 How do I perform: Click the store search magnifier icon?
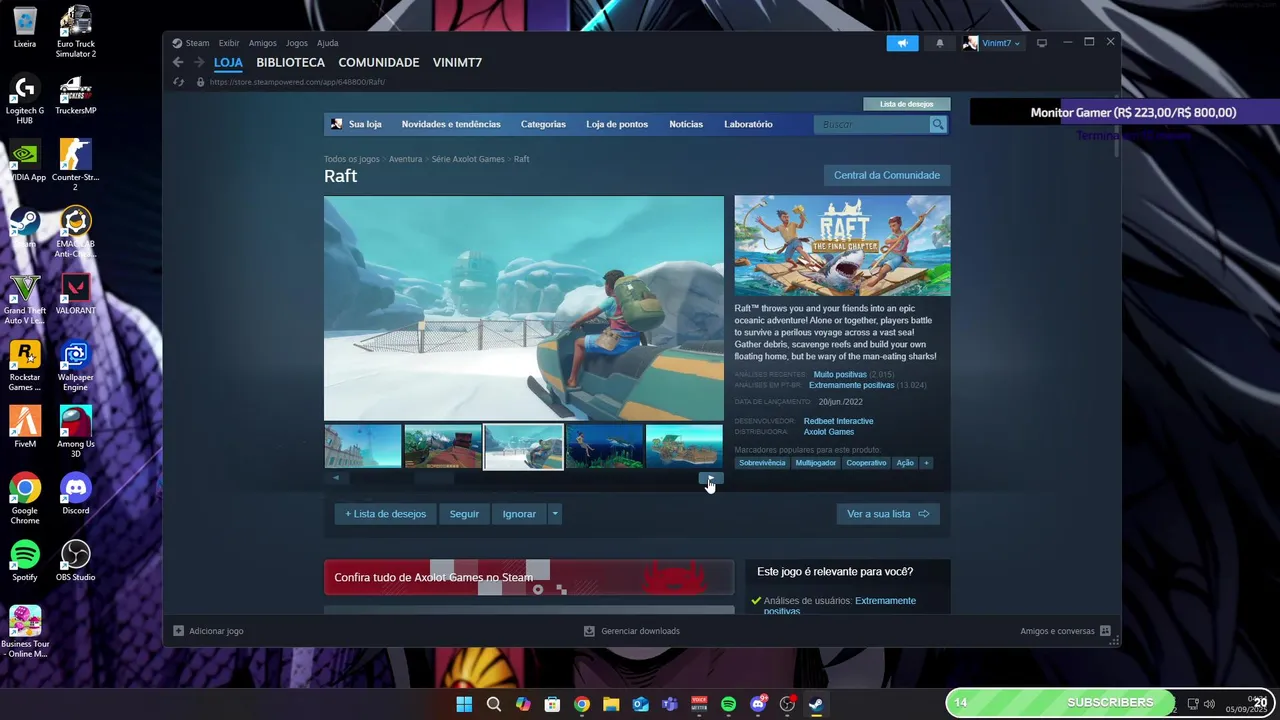tap(938, 124)
